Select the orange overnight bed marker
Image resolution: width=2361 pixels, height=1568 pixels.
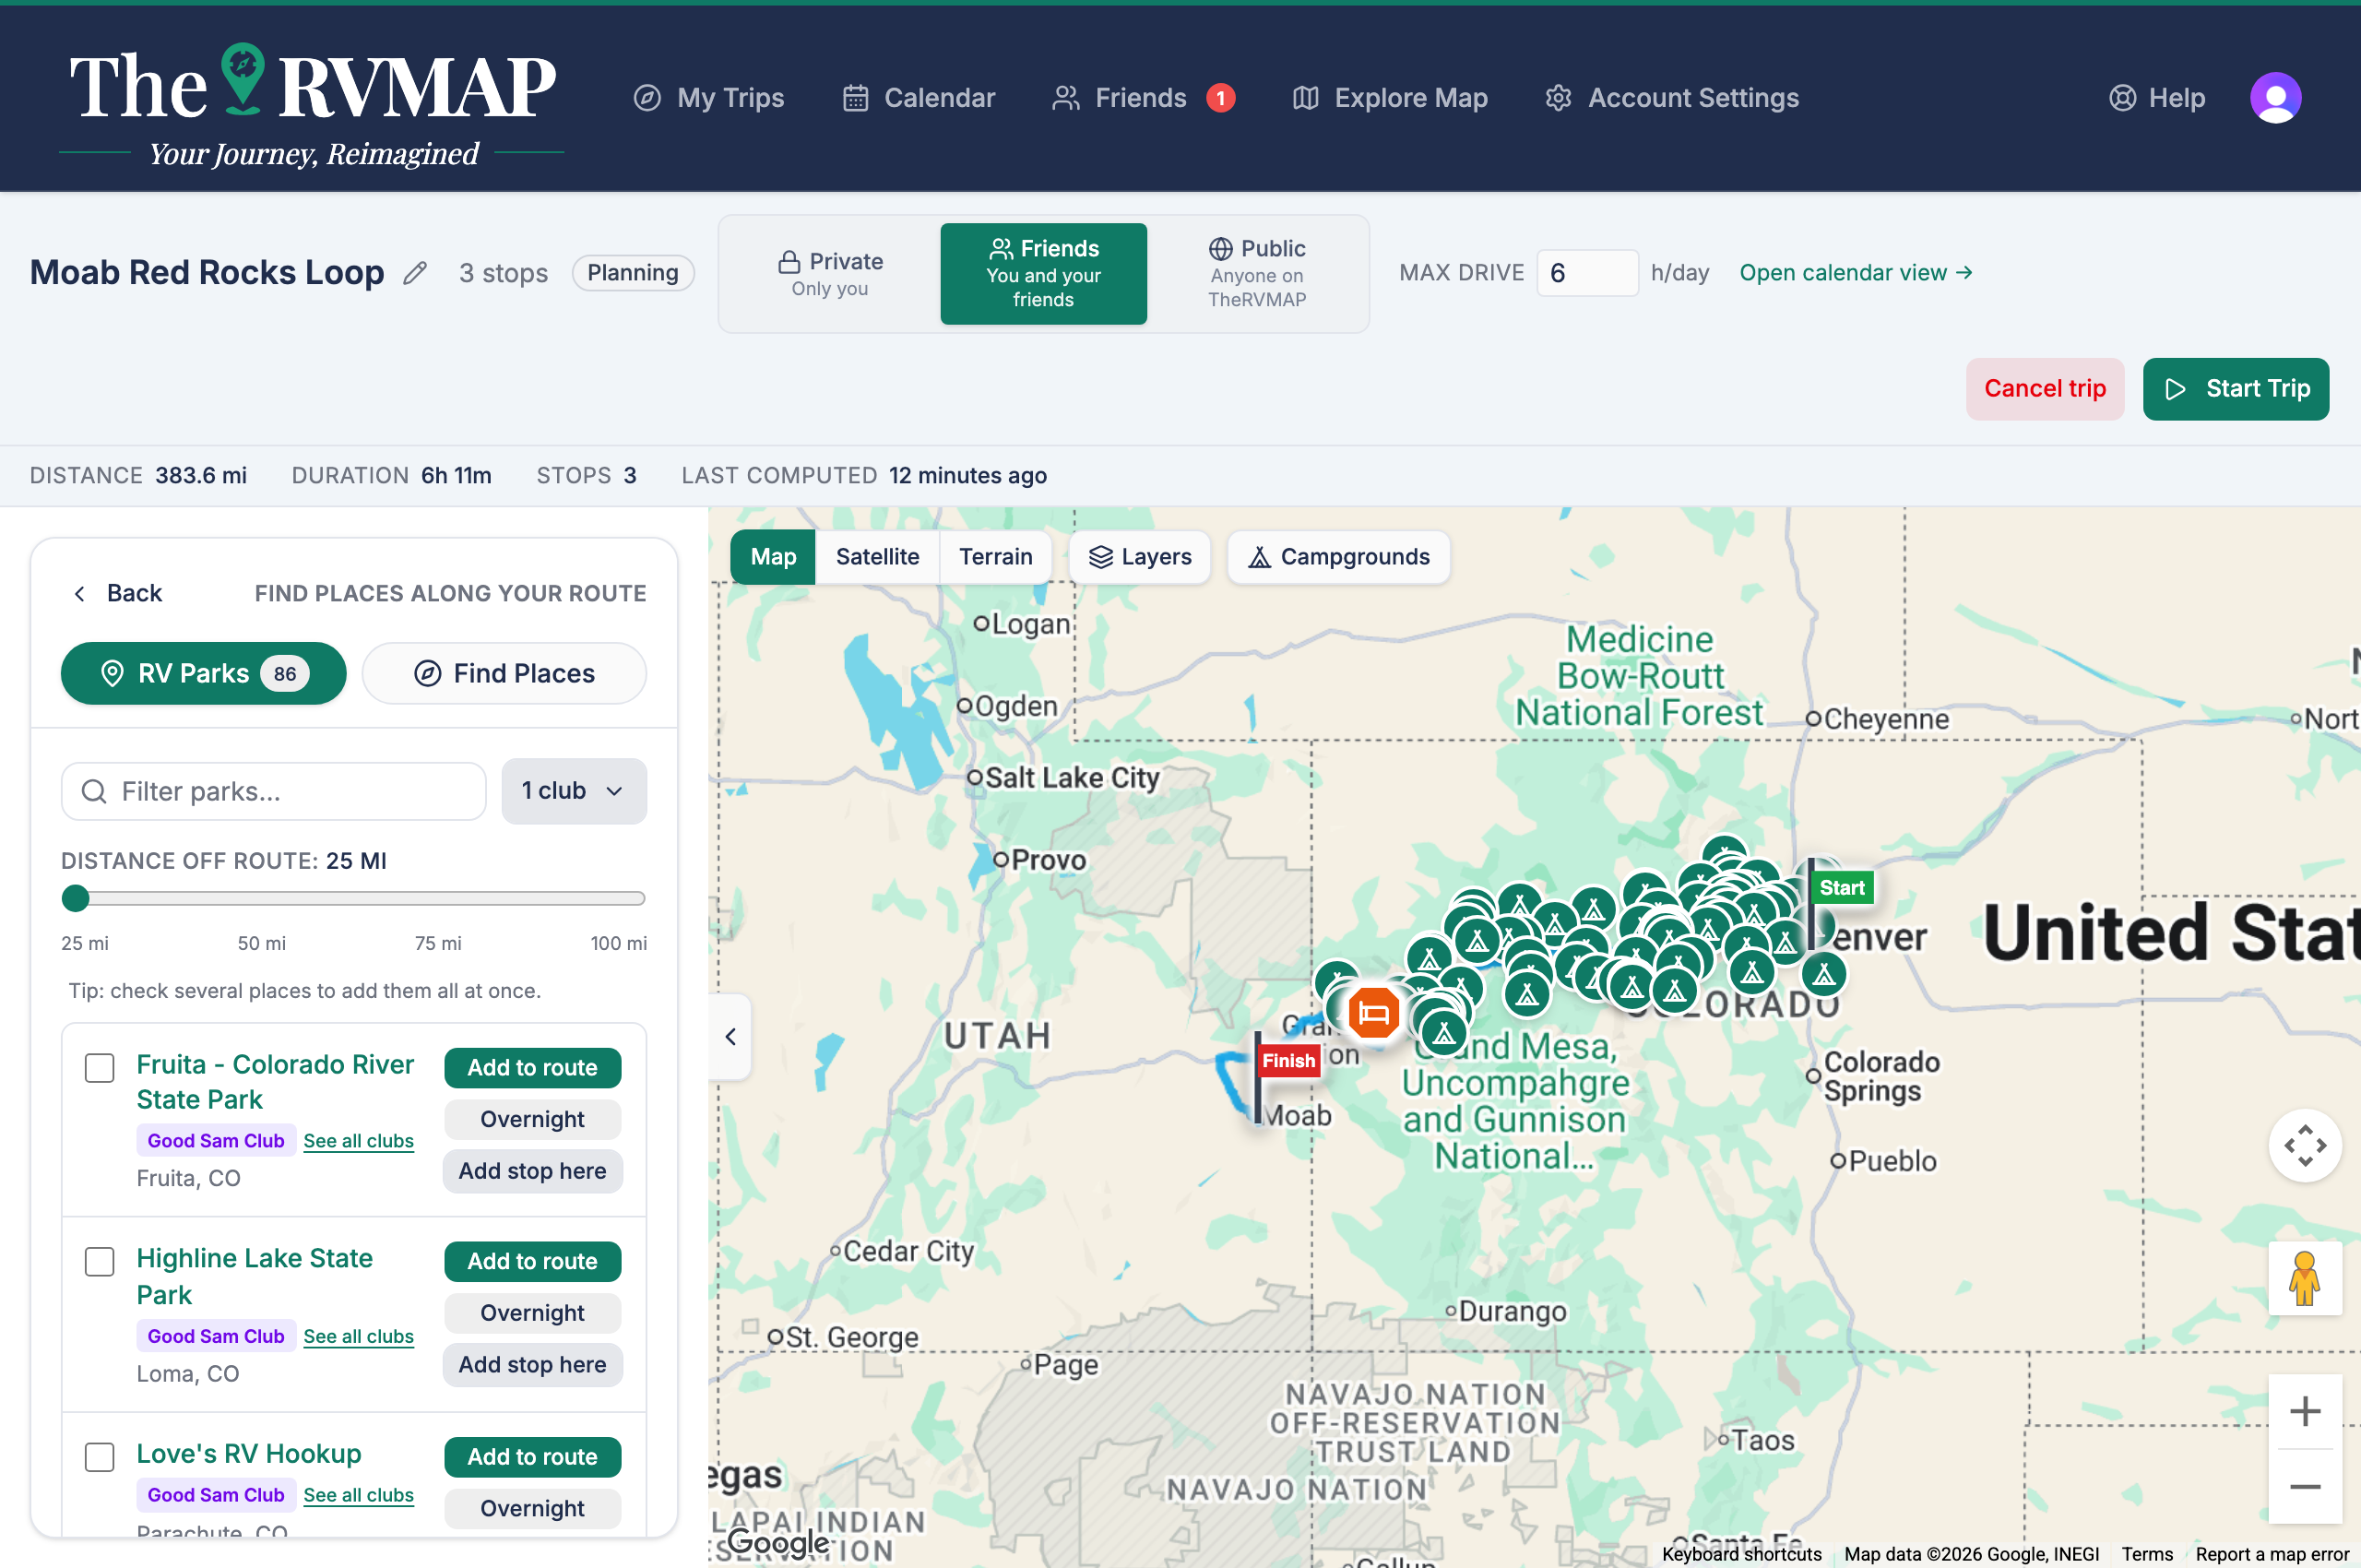(x=1373, y=1013)
